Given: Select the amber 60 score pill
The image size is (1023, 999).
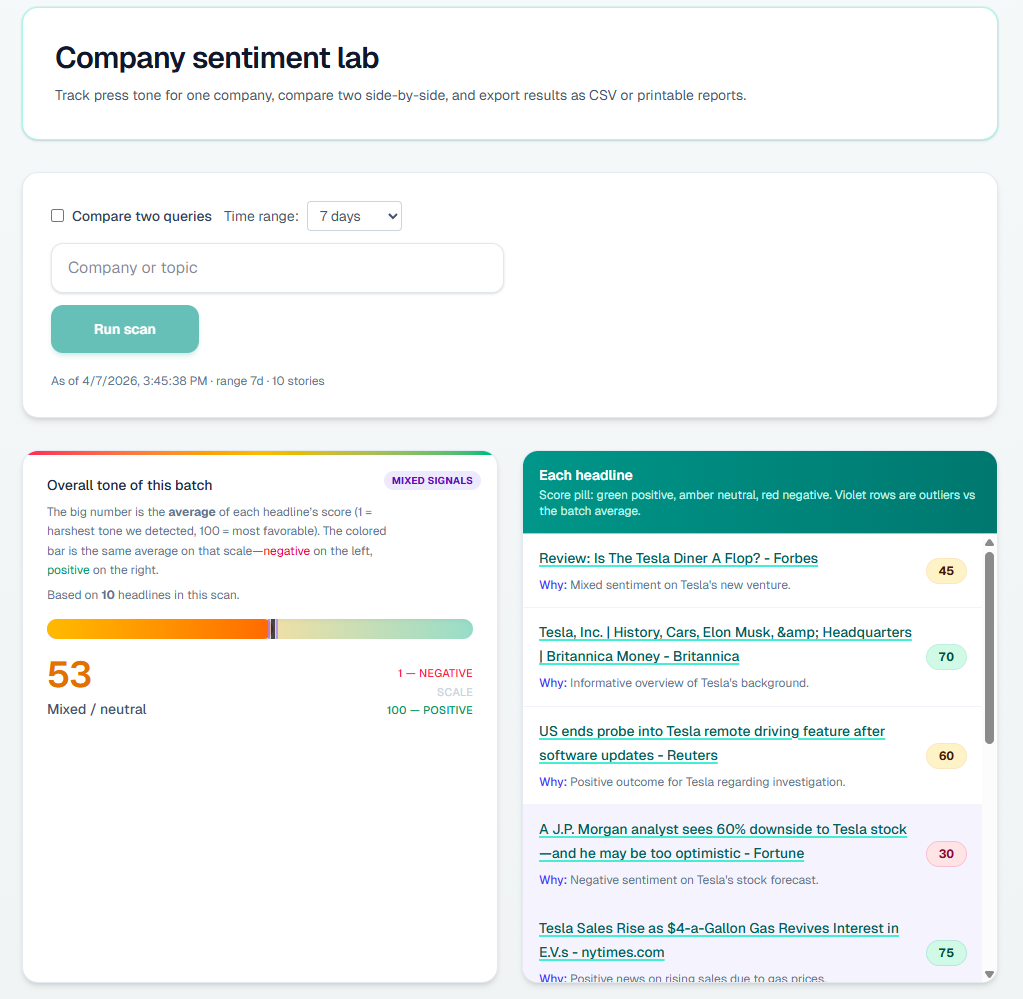Looking at the screenshot, I should pyautogui.click(x=945, y=756).
